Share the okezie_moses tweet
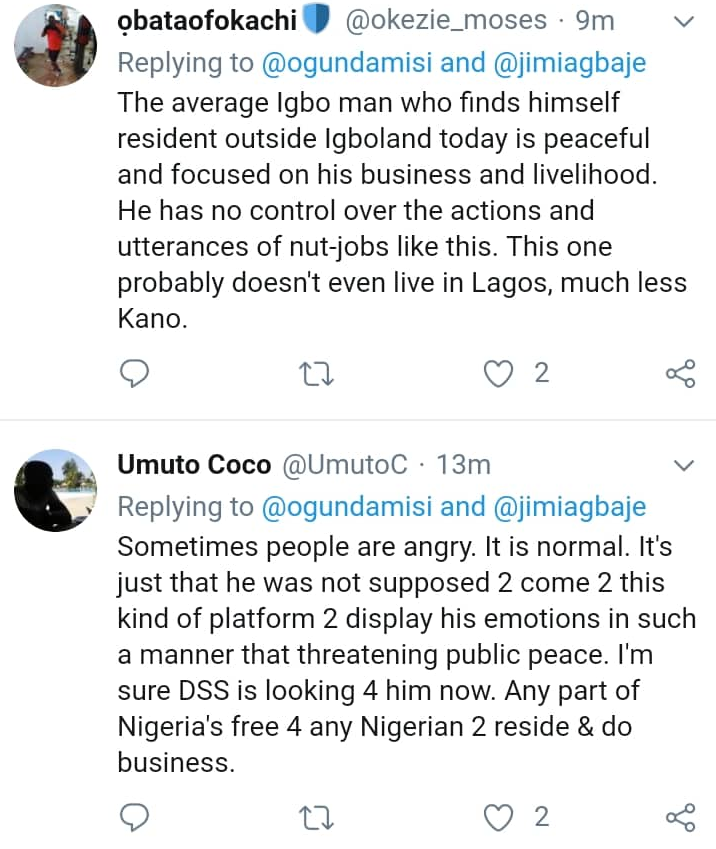 [x=680, y=374]
